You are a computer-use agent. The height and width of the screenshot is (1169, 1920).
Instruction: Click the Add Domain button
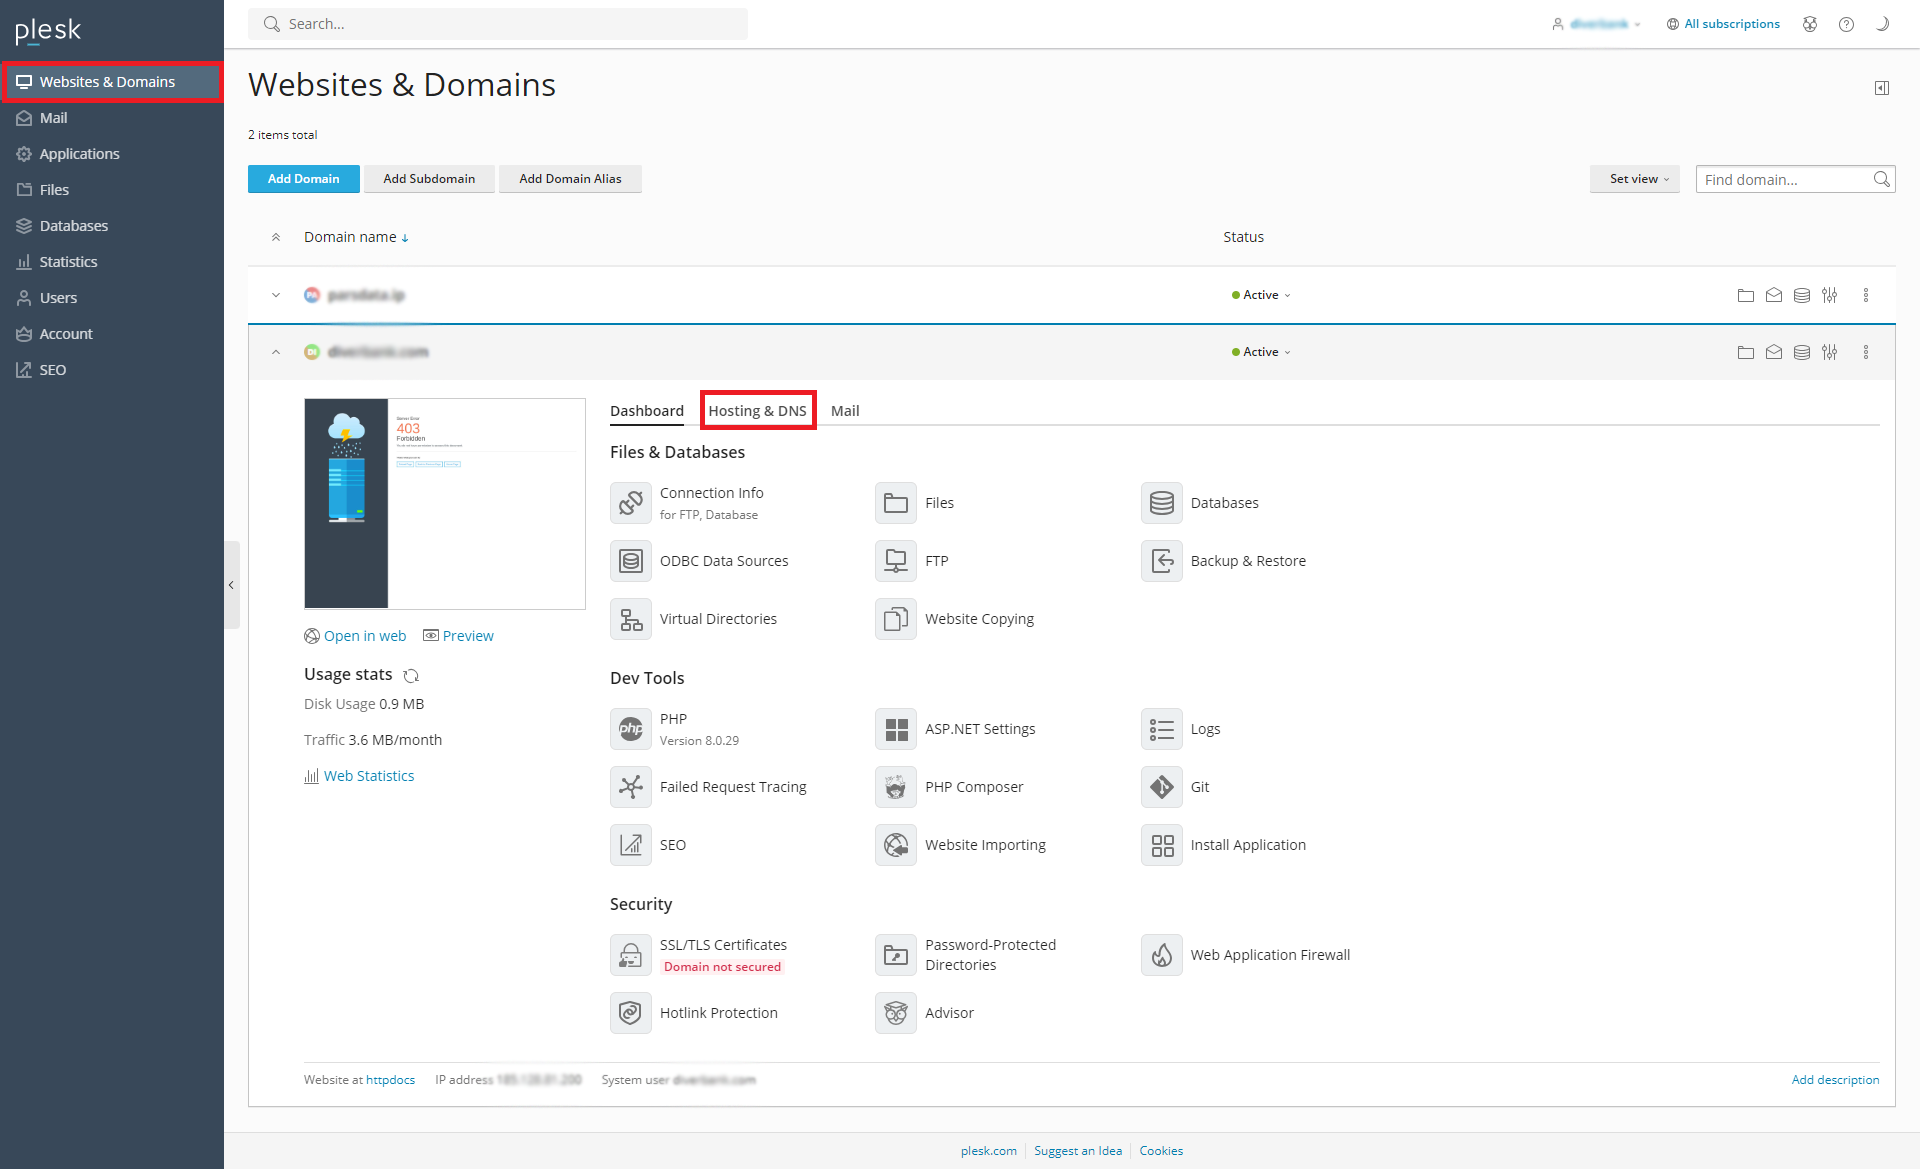click(303, 179)
